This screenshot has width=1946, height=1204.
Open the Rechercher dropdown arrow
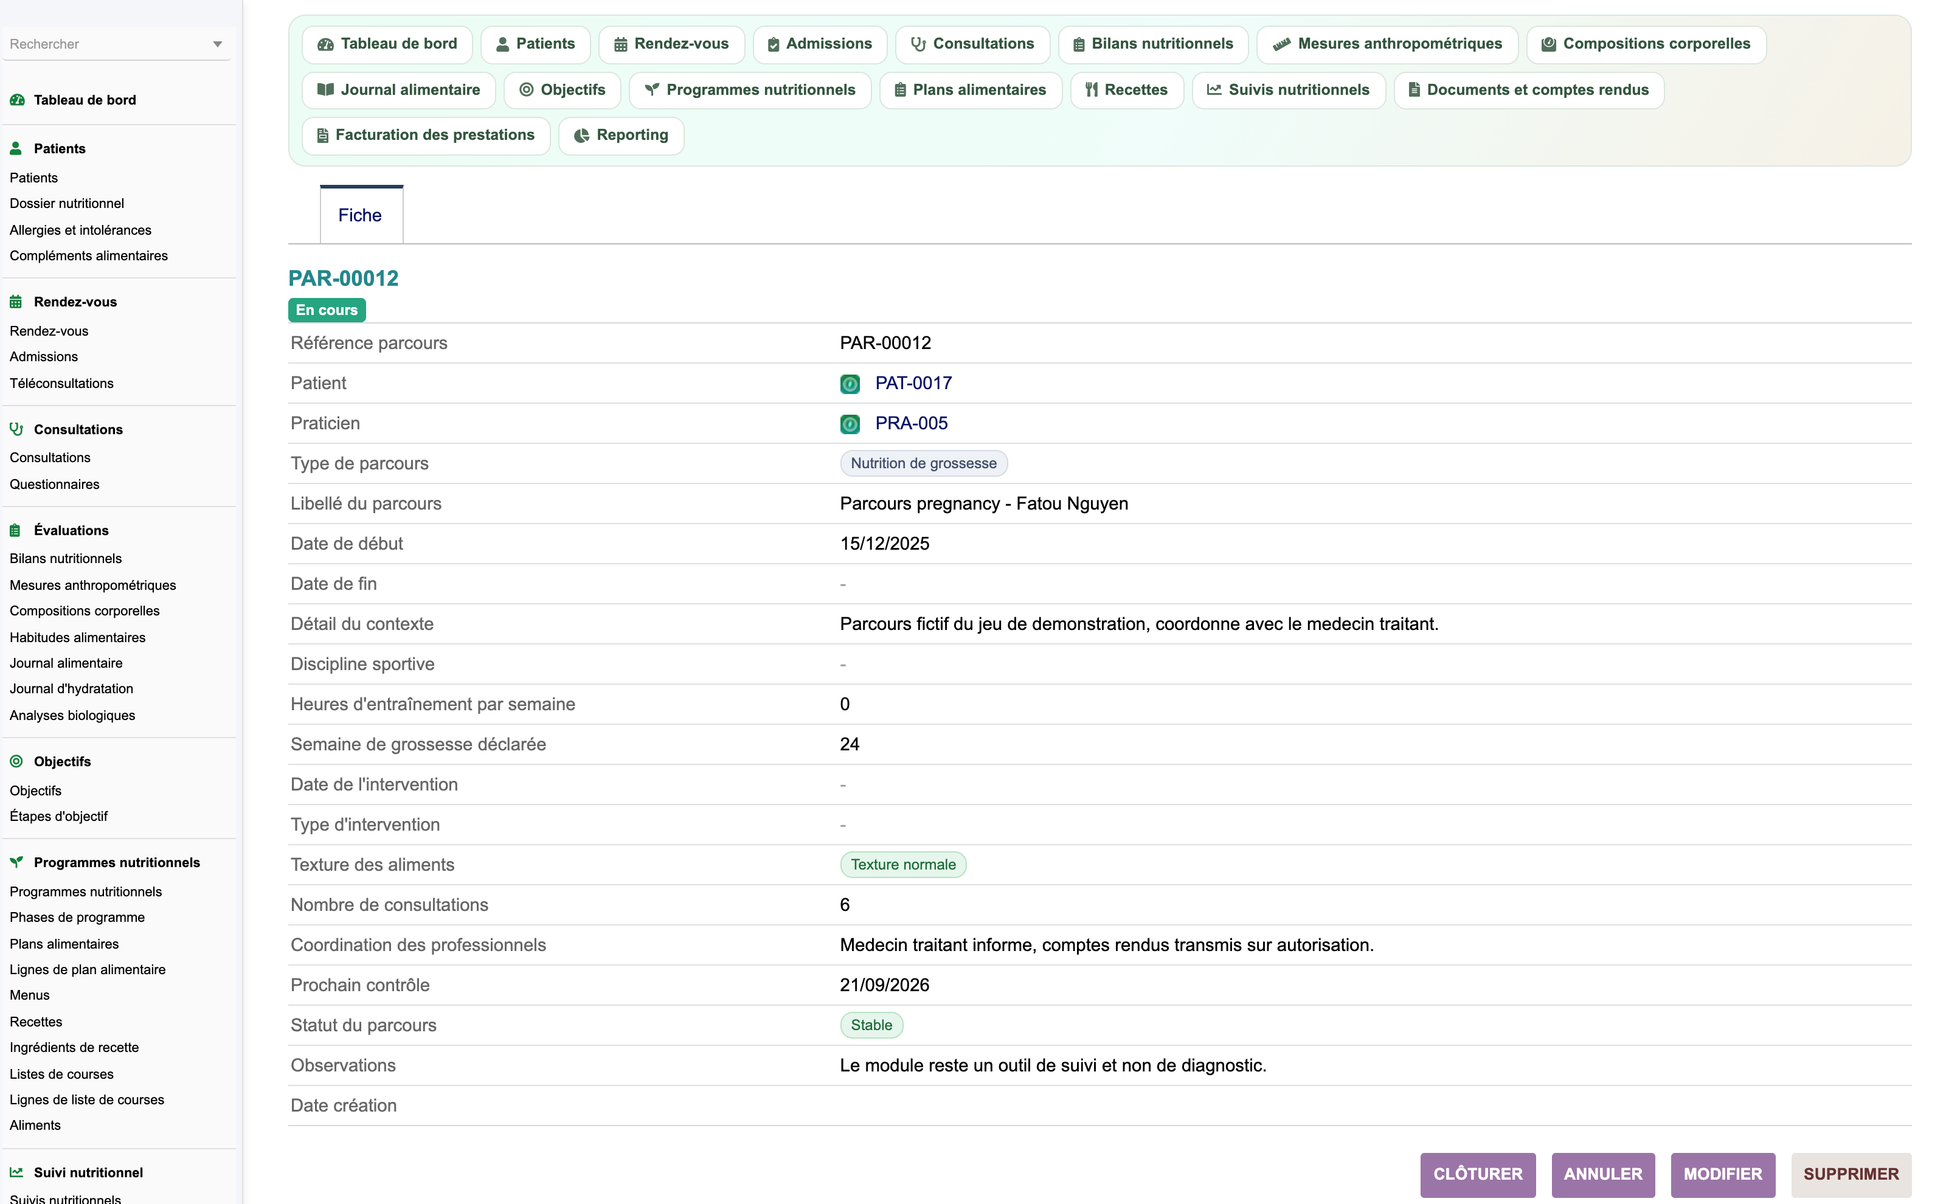(x=217, y=45)
